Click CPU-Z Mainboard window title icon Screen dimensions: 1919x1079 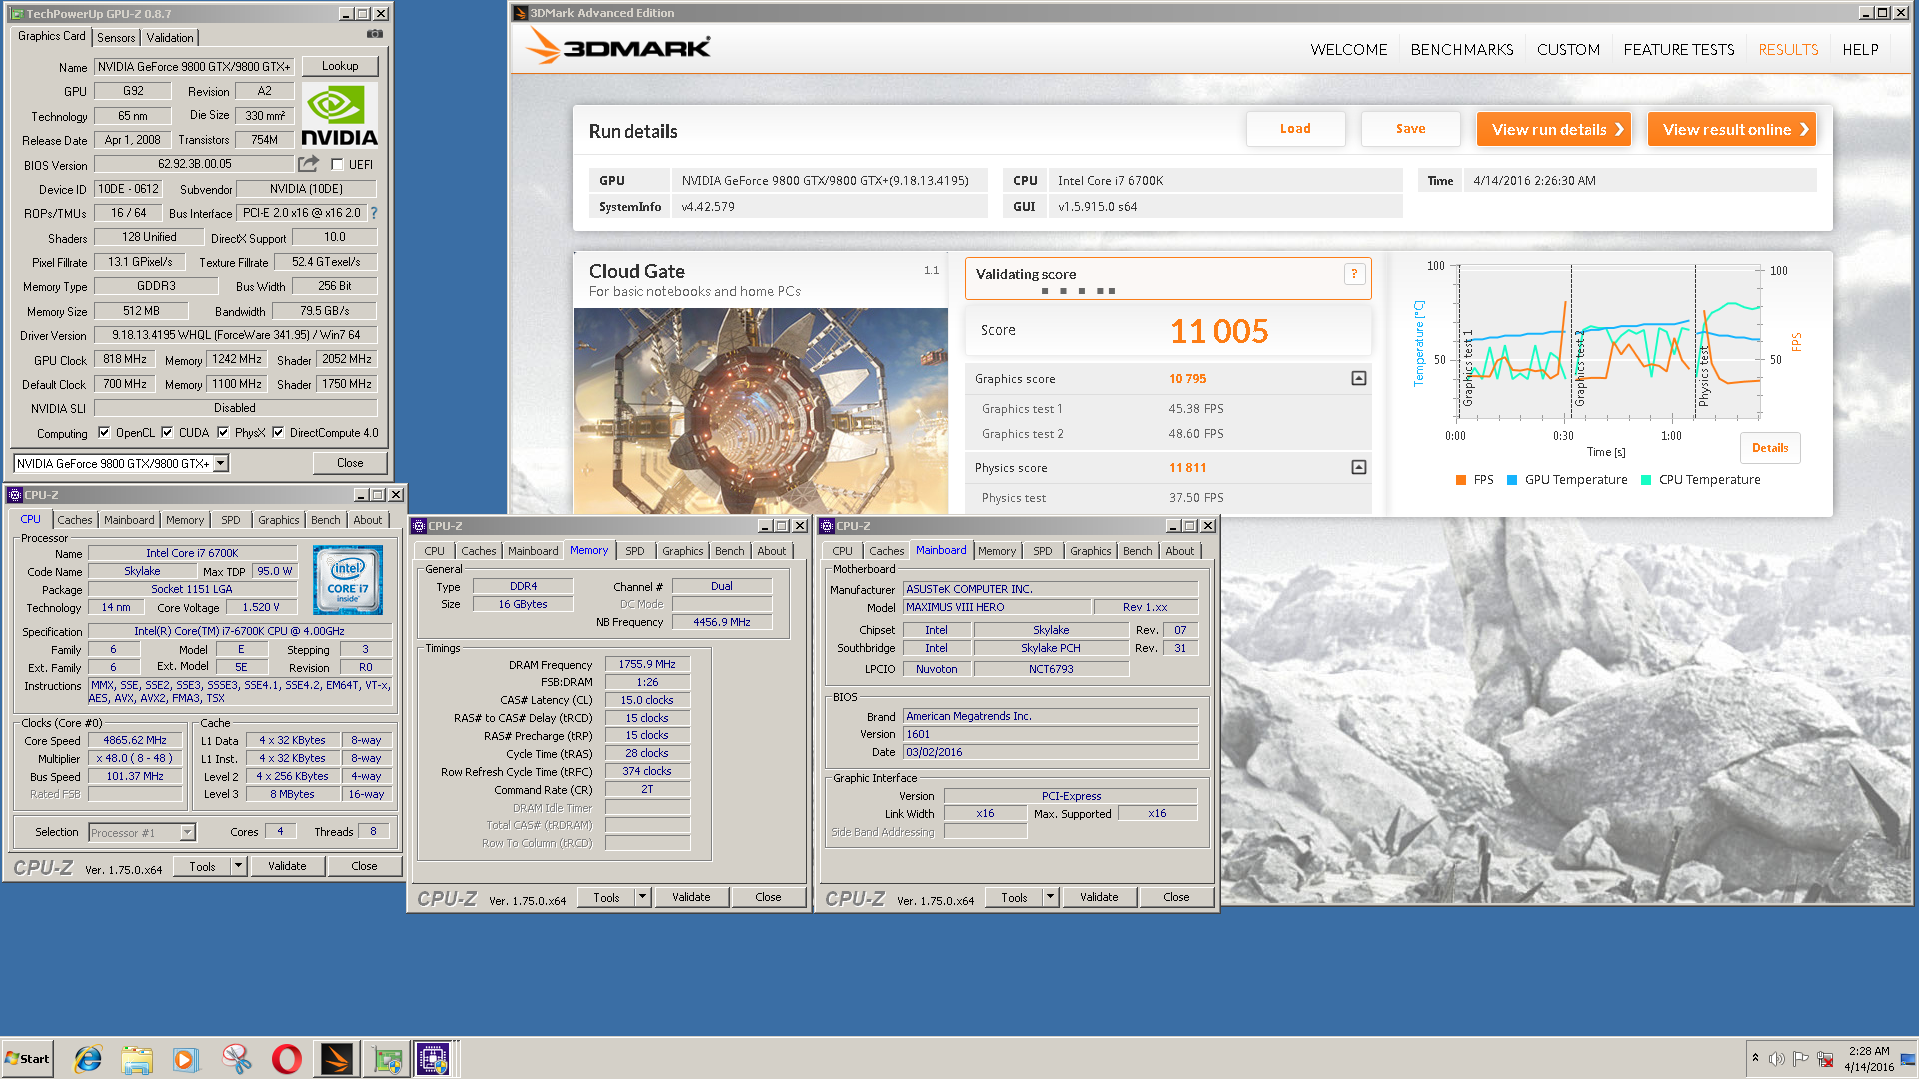tap(827, 526)
